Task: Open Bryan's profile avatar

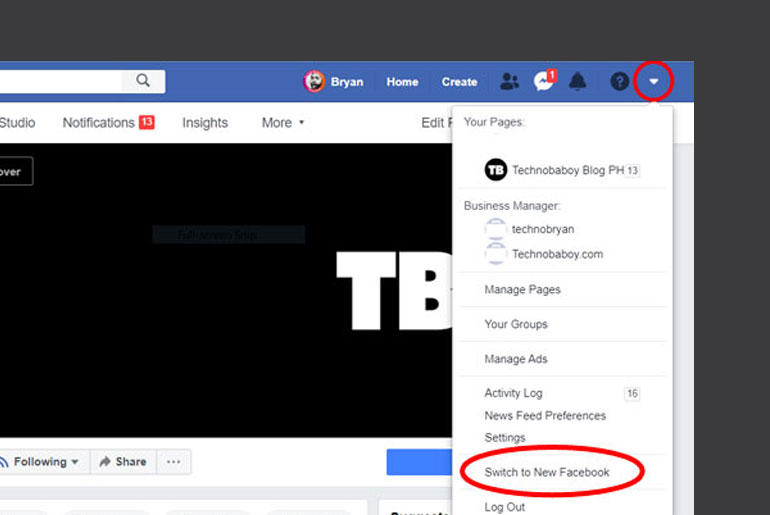Action: click(x=314, y=81)
